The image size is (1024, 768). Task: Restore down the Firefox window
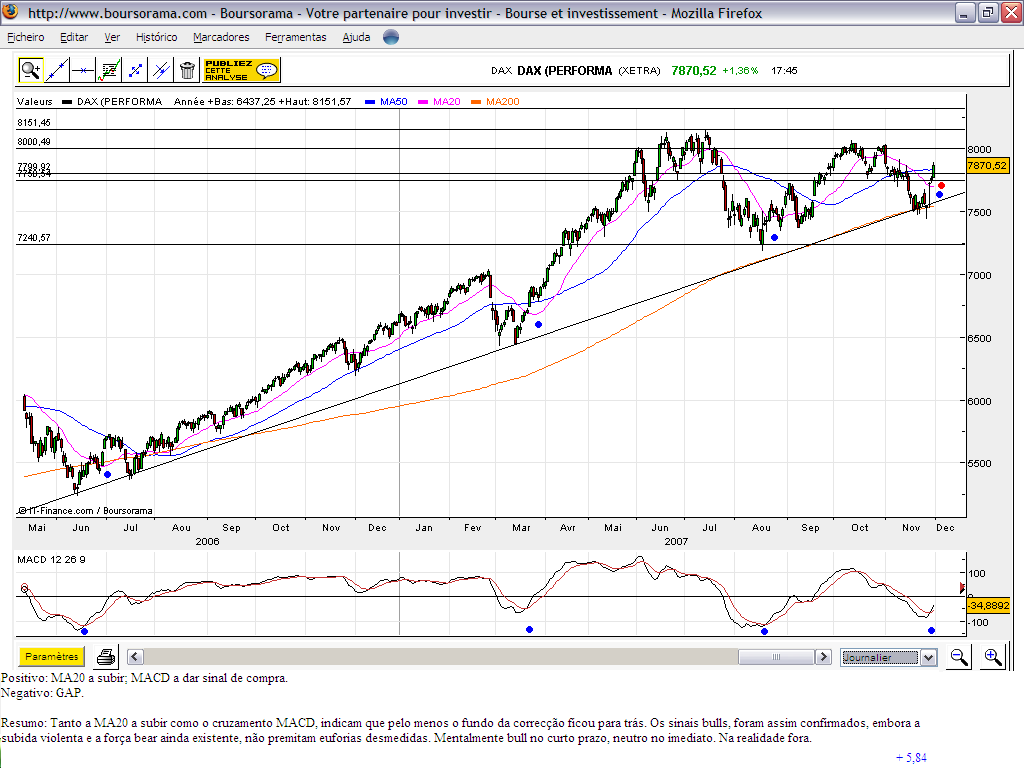(988, 13)
